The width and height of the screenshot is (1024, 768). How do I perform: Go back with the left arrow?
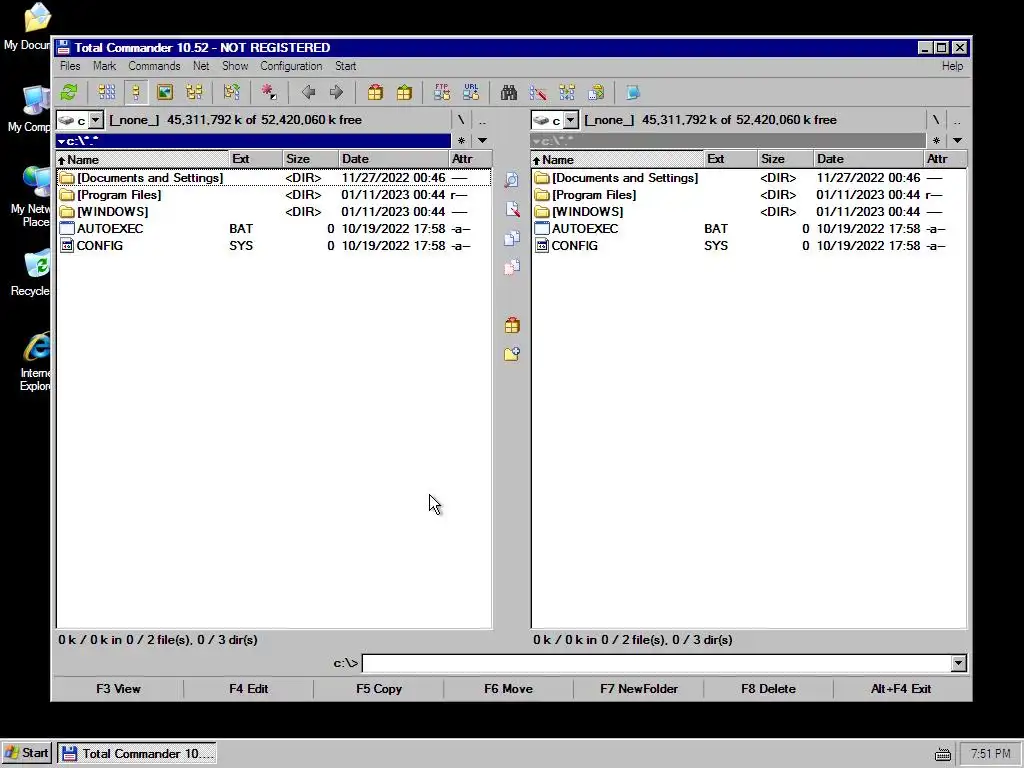pyautogui.click(x=308, y=92)
